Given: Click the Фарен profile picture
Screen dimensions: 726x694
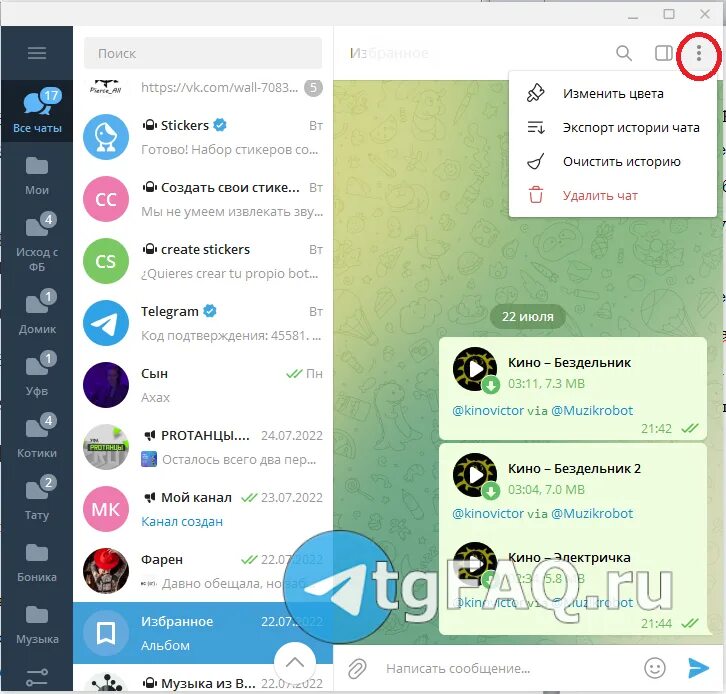Looking at the screenshot, I should 106,571.
